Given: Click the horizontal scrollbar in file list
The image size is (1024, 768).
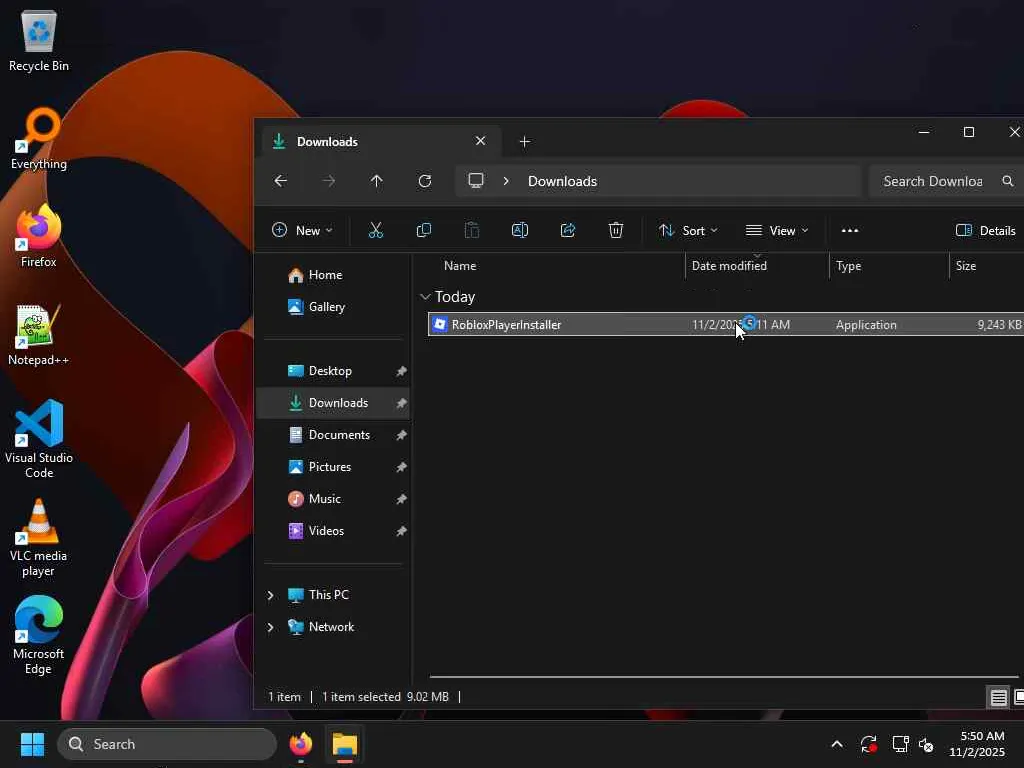Looking at the screenshot, I should [724, 677].
